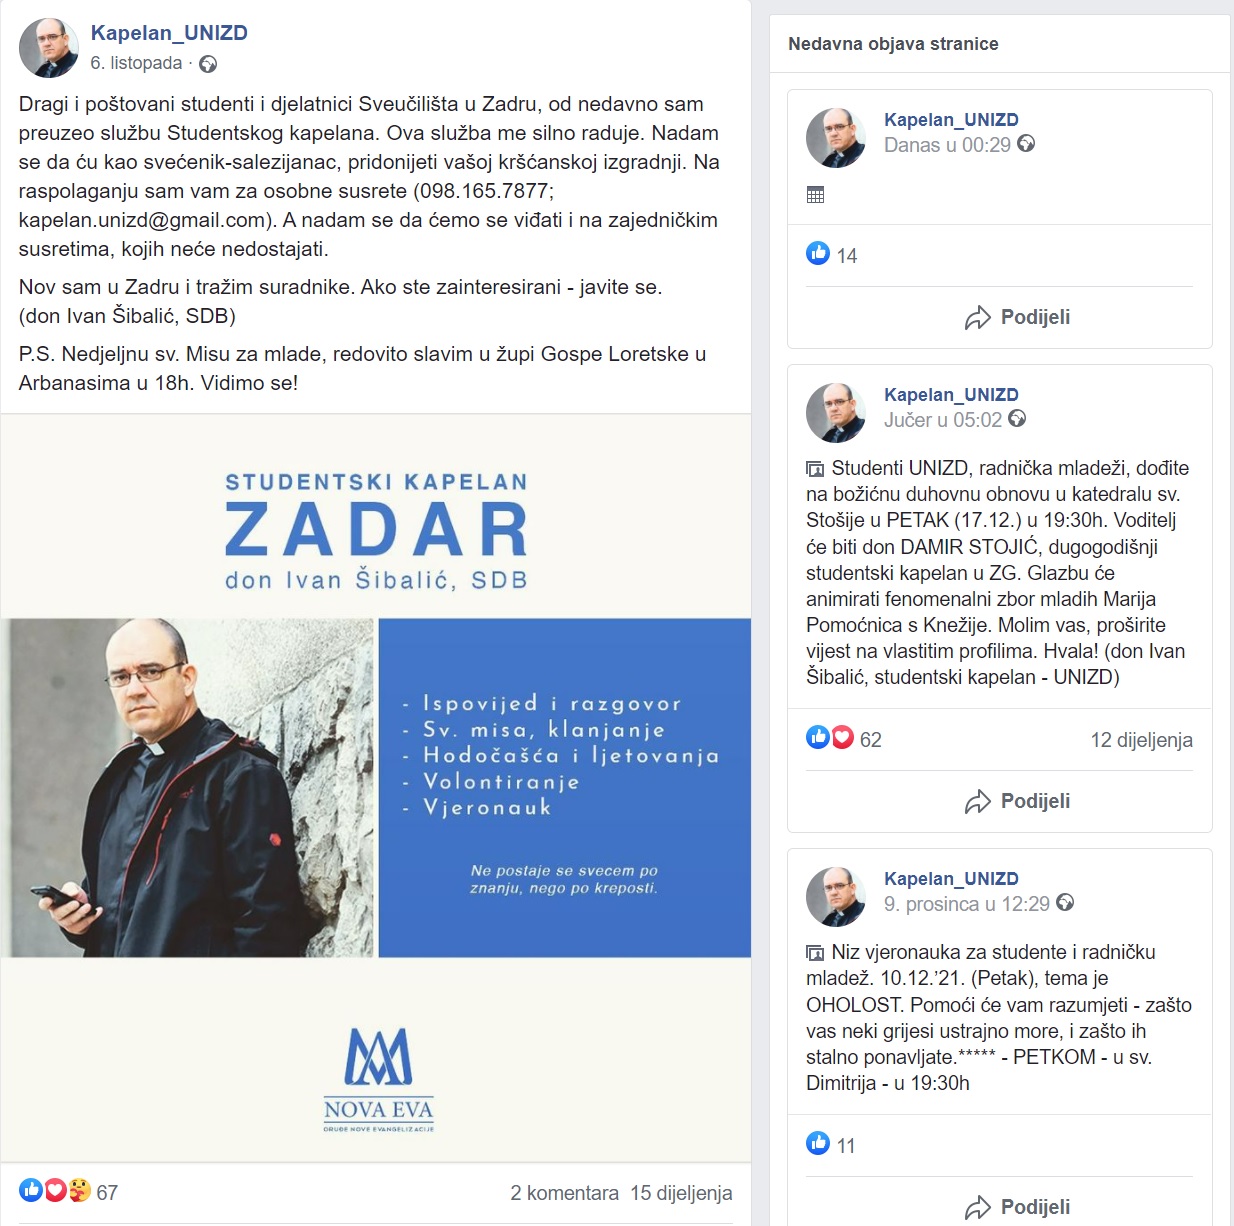Click the globe icon next to Danas u 00:29
Image resolution: width=1234 pixels, height=1226 pixels.
coord(1026,144)
